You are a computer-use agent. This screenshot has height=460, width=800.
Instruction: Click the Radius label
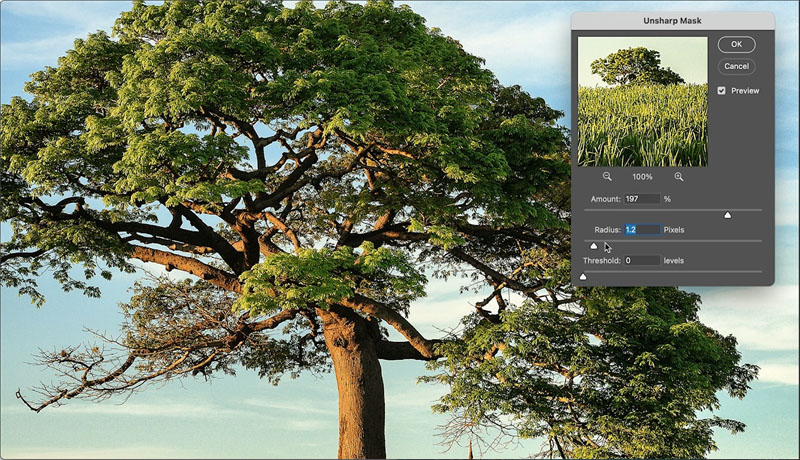(x=607, y=230)
